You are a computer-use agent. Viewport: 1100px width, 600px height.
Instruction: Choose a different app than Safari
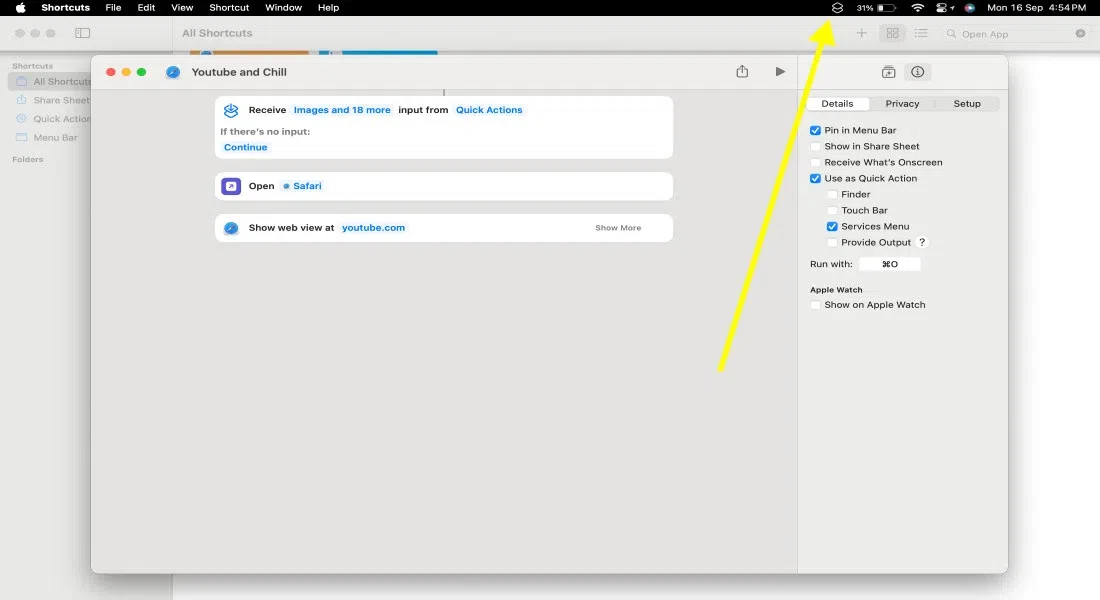click(x=302, y=186)
